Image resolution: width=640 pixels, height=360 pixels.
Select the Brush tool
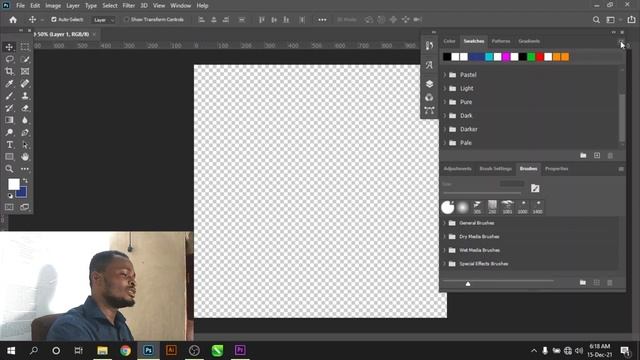[x=9, y=96]
